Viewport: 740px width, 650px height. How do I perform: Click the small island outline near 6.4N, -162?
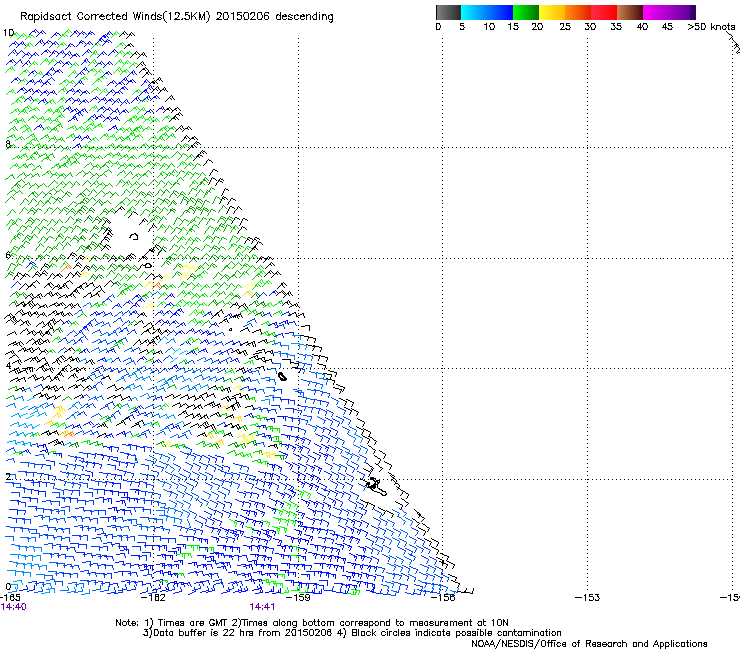pyautogui.click(x=134, y=236)
